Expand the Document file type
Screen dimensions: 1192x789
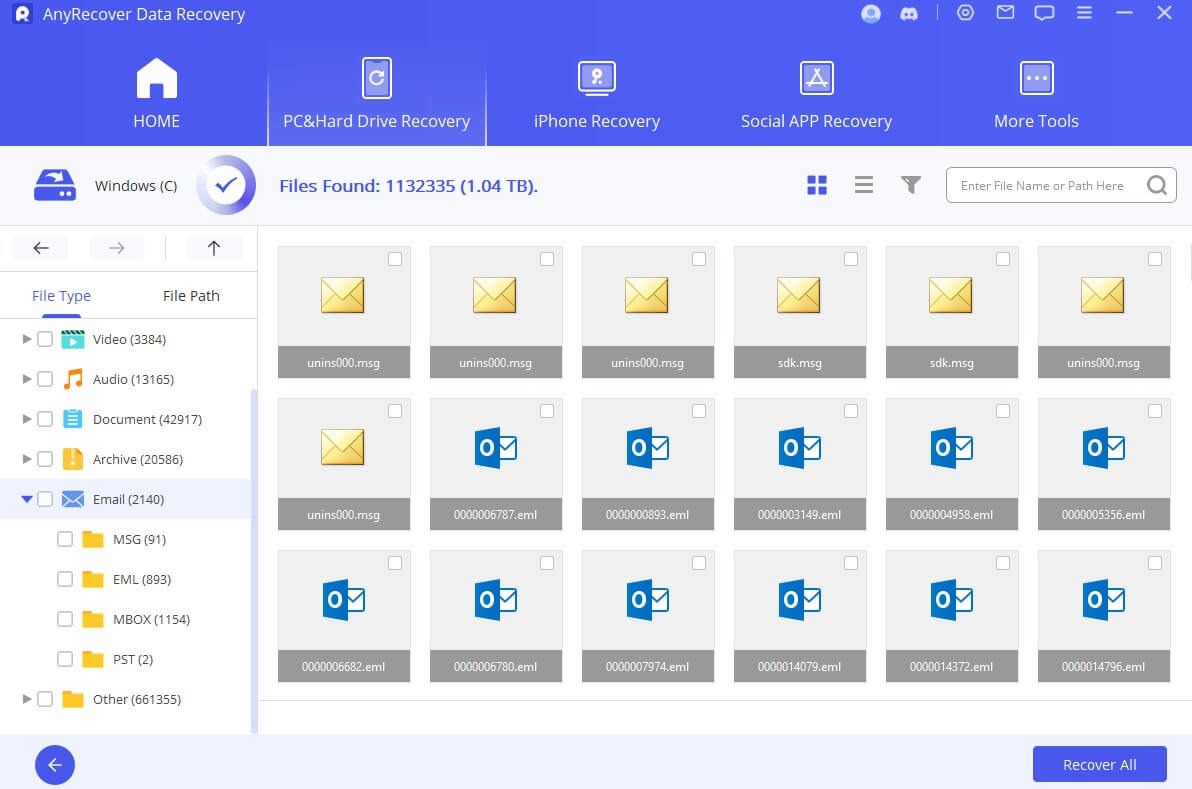tap(27, 419)
